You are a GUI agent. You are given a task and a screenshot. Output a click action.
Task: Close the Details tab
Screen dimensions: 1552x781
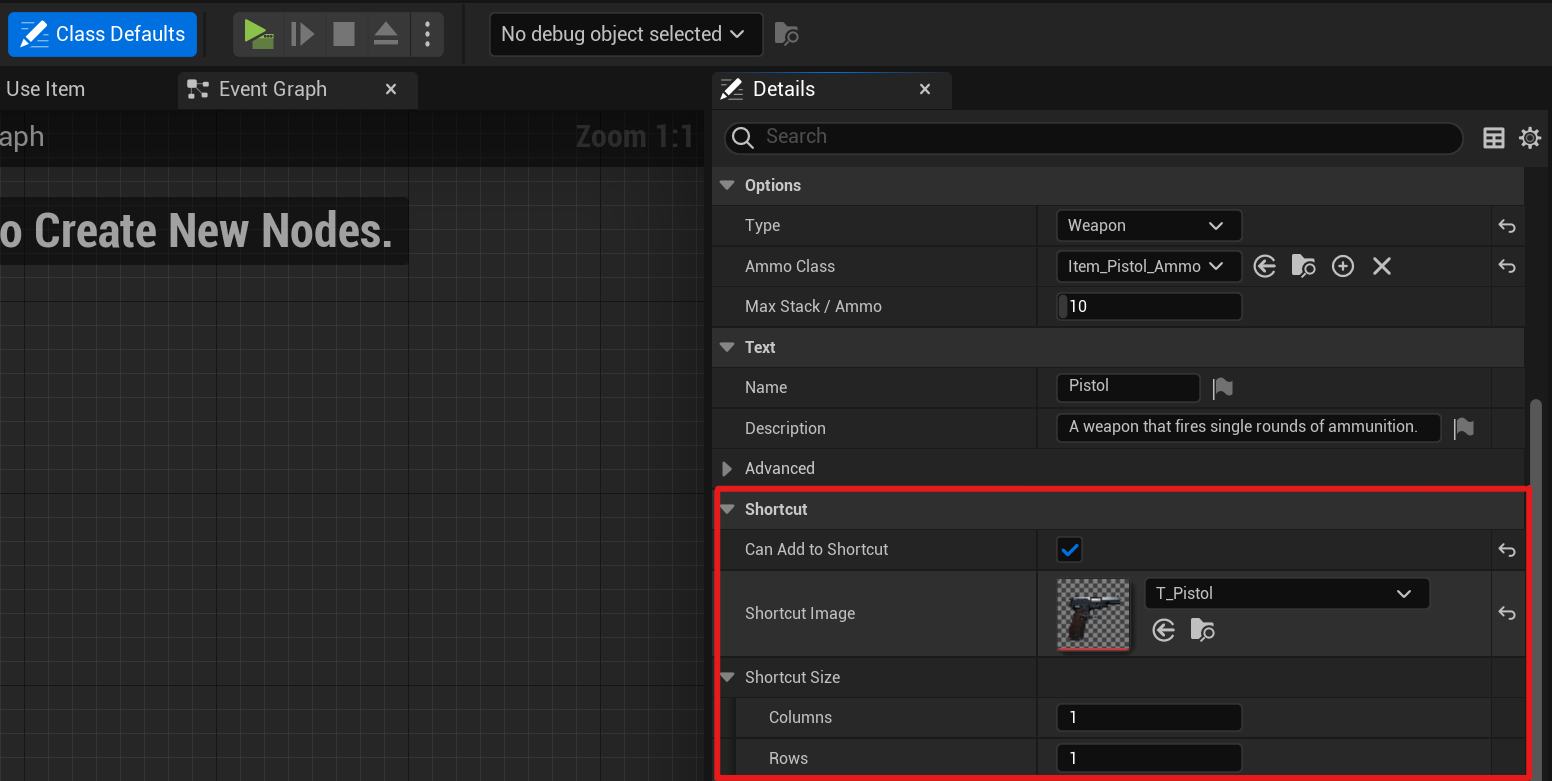coord(925,89)
